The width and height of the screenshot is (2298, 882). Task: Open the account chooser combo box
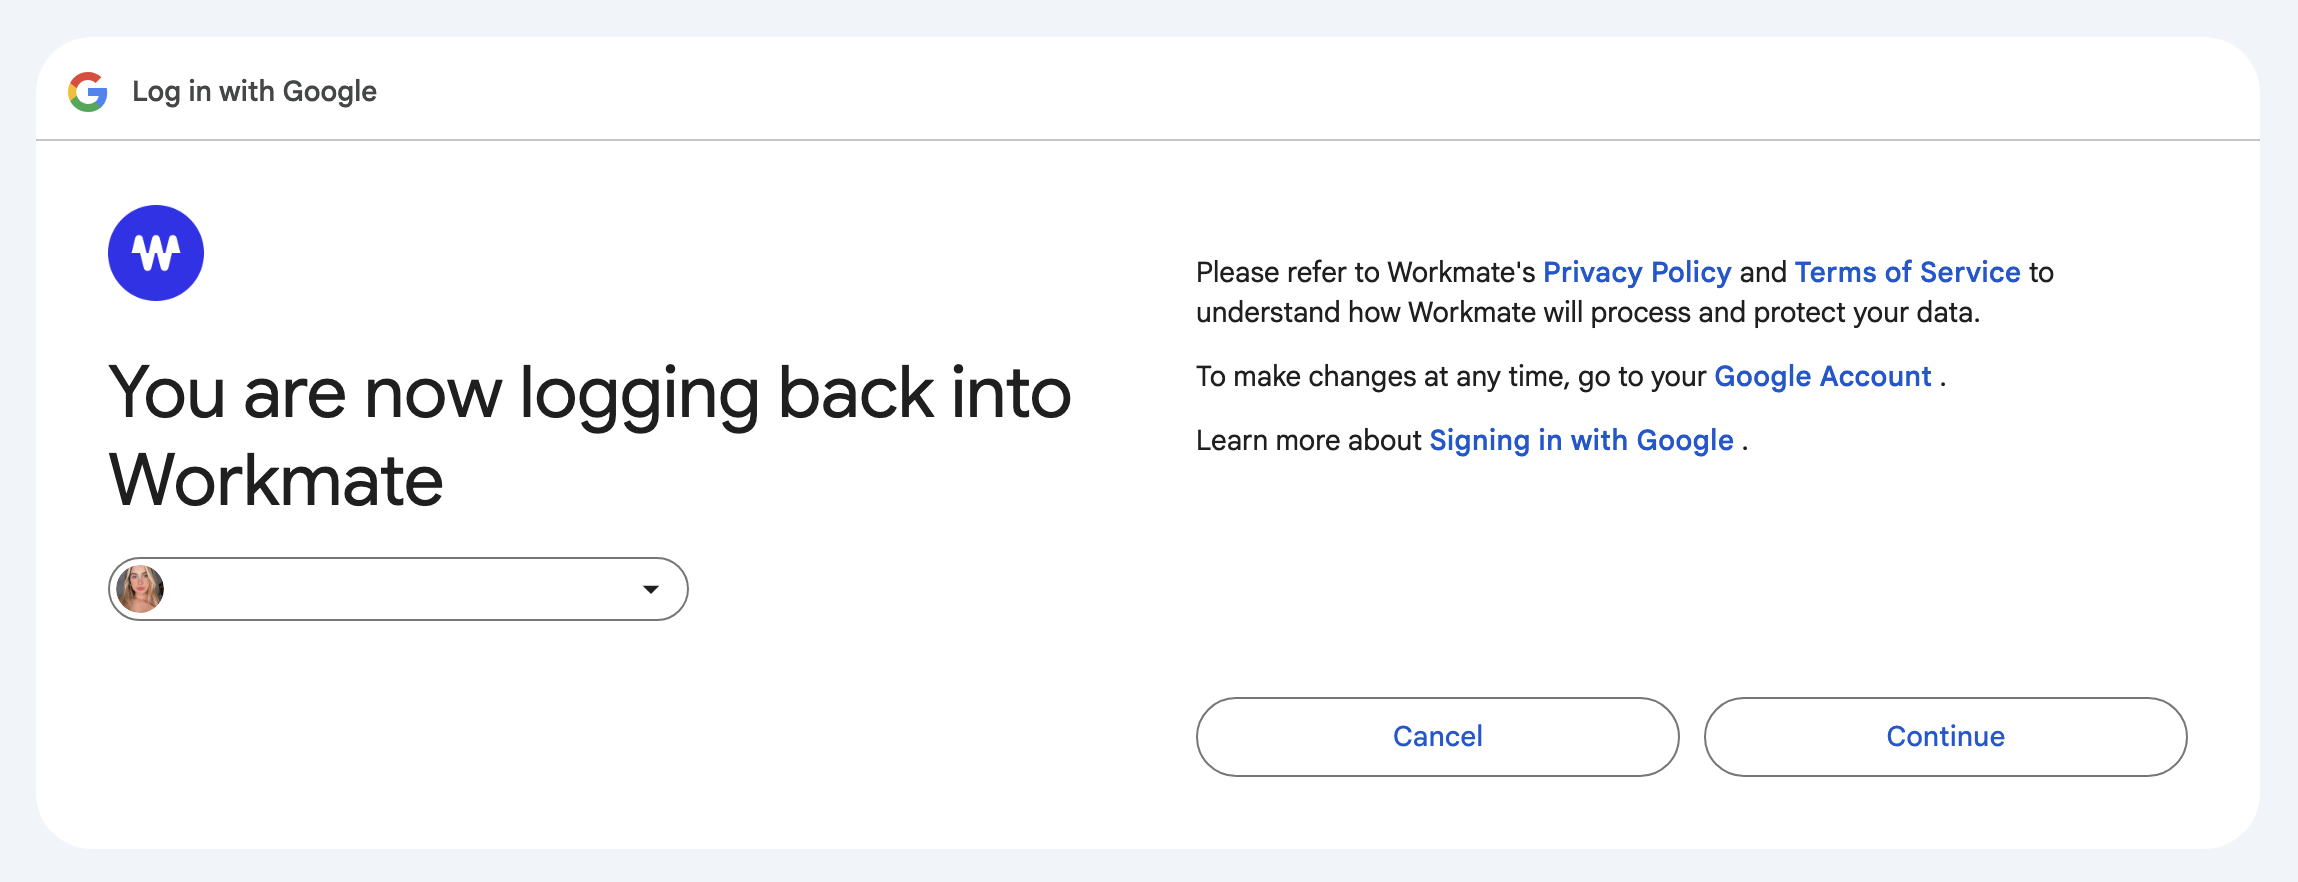[398, 589]
